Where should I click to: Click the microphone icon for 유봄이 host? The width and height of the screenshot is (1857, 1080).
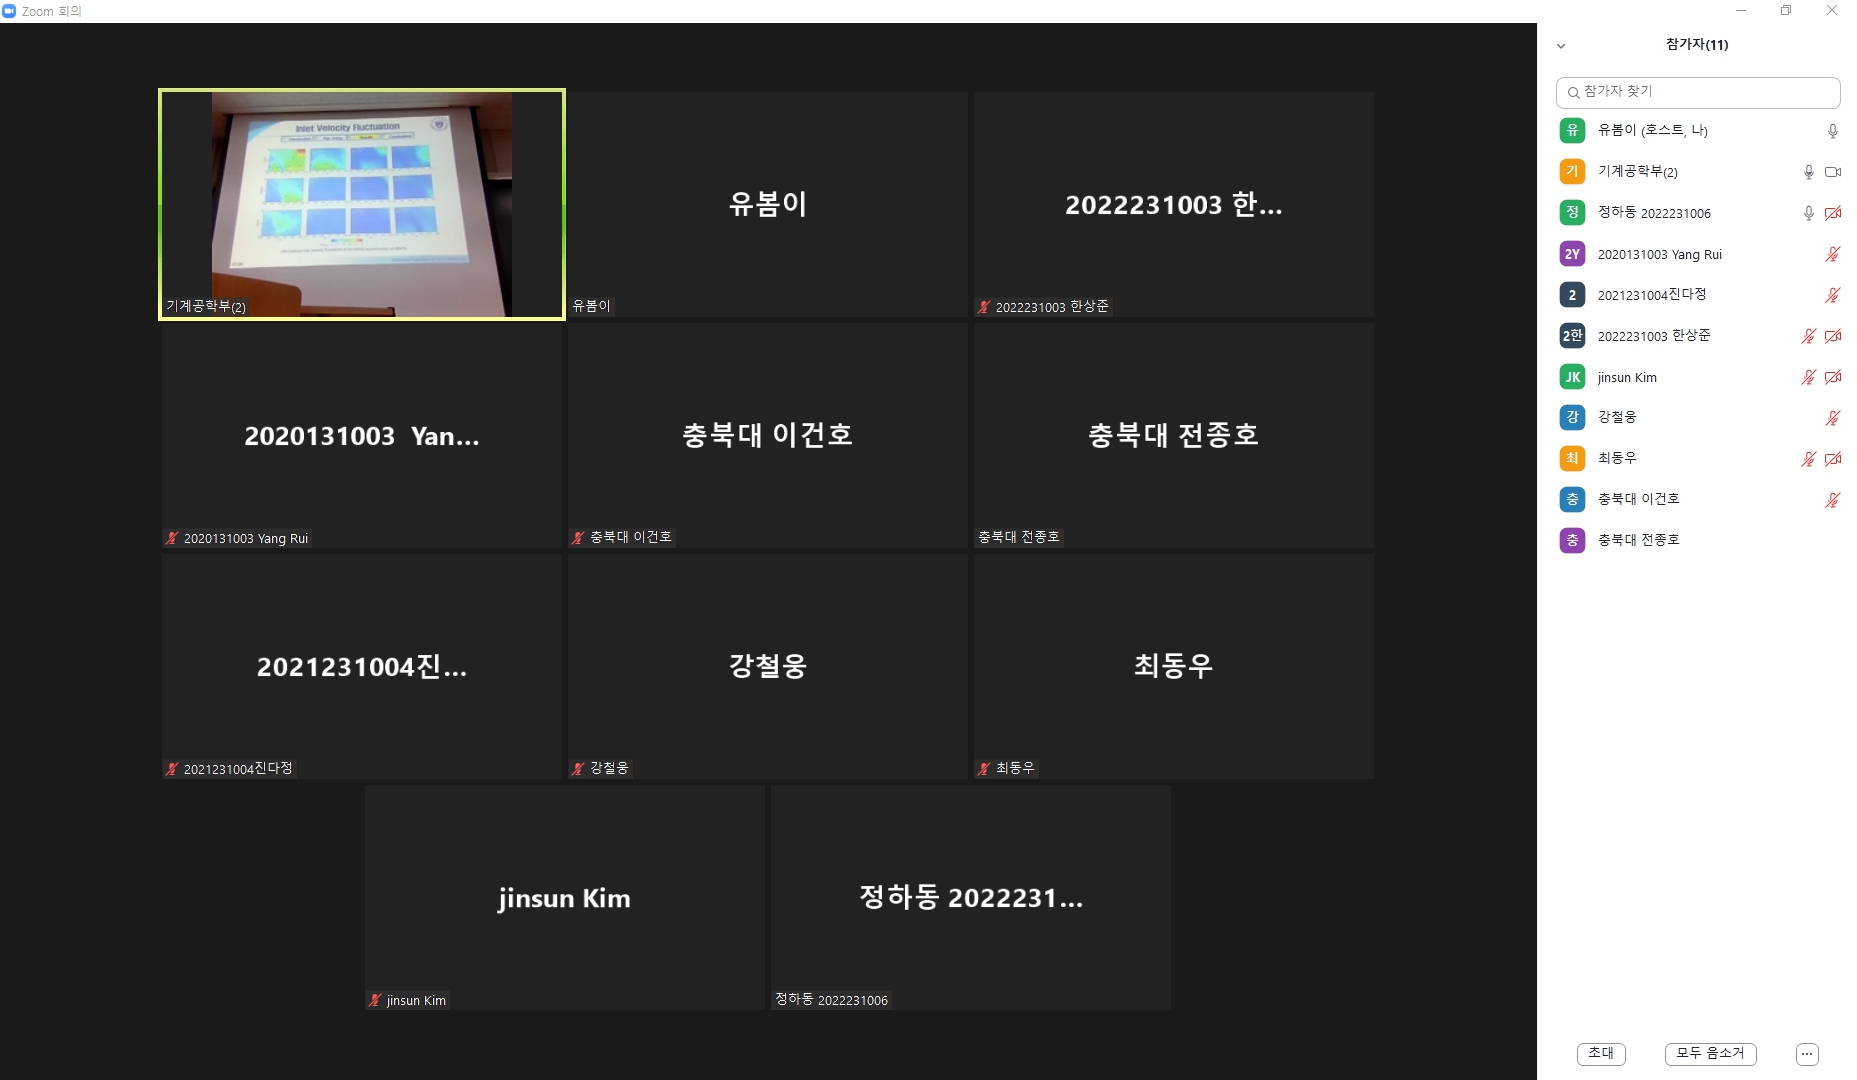(1832, 131)
